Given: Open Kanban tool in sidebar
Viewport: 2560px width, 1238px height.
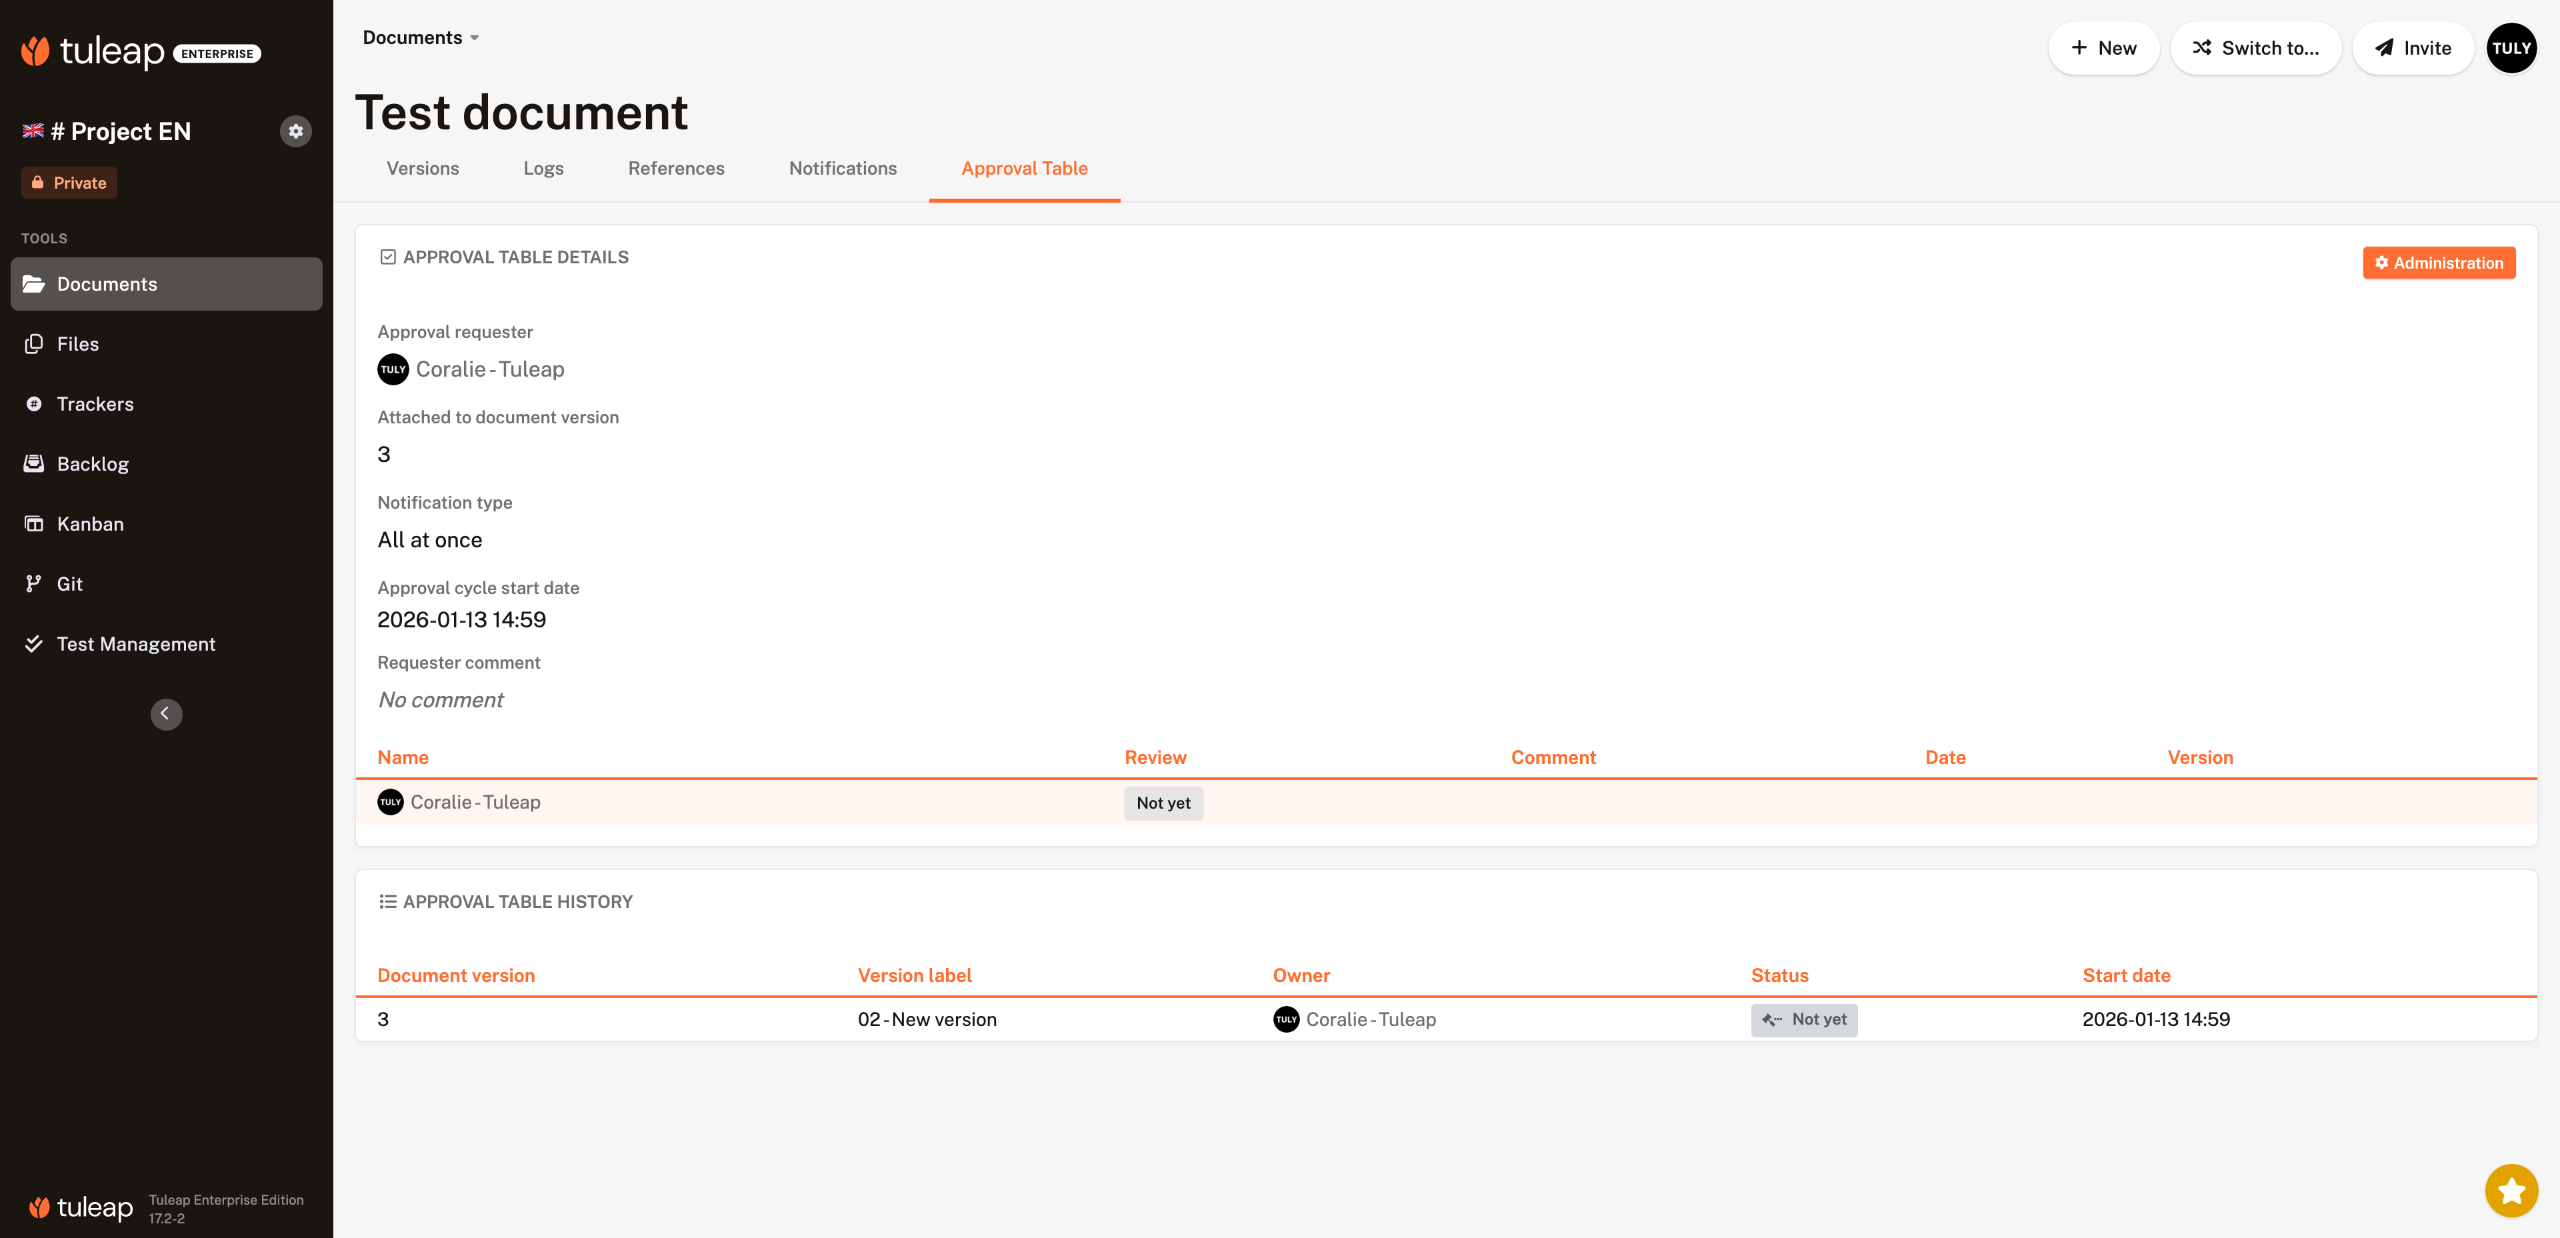Looking at the screenshot, I should coord(90,524).
